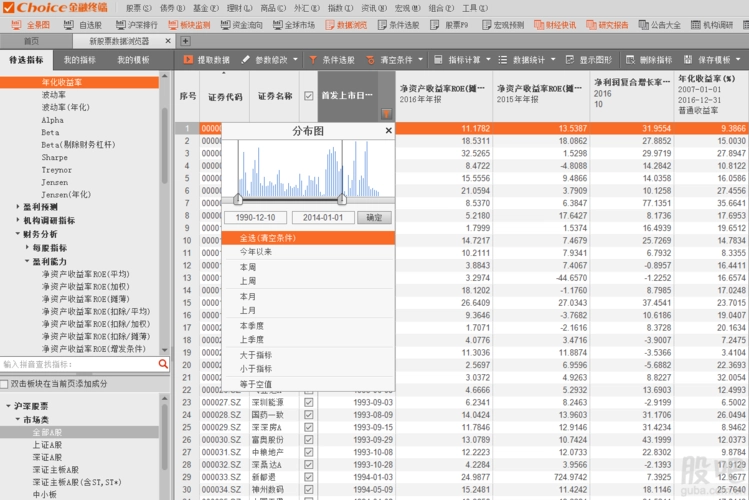Click the magnifier icon in indicator search box
Image resolution: width=749 pixels, height=500 pixels.
pos(163,364)
